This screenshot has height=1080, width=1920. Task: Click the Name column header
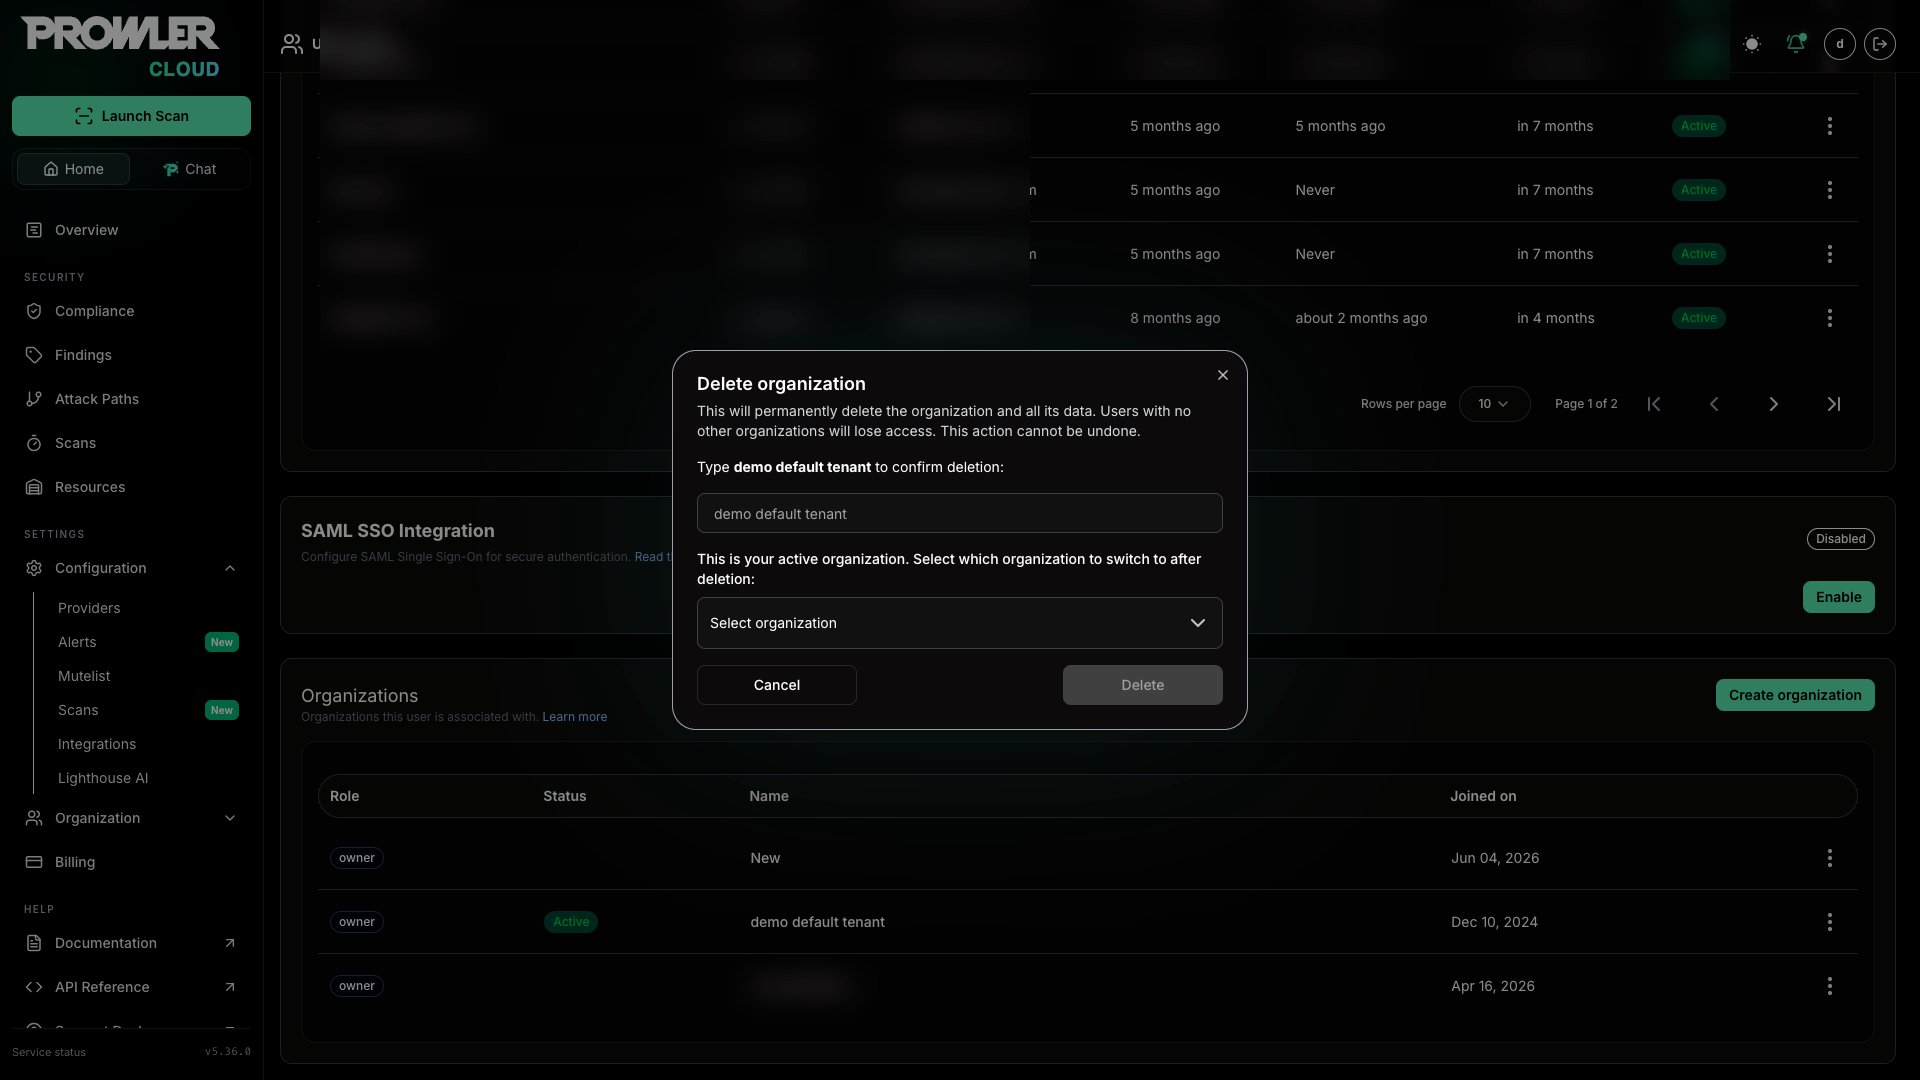pos(769,796)
